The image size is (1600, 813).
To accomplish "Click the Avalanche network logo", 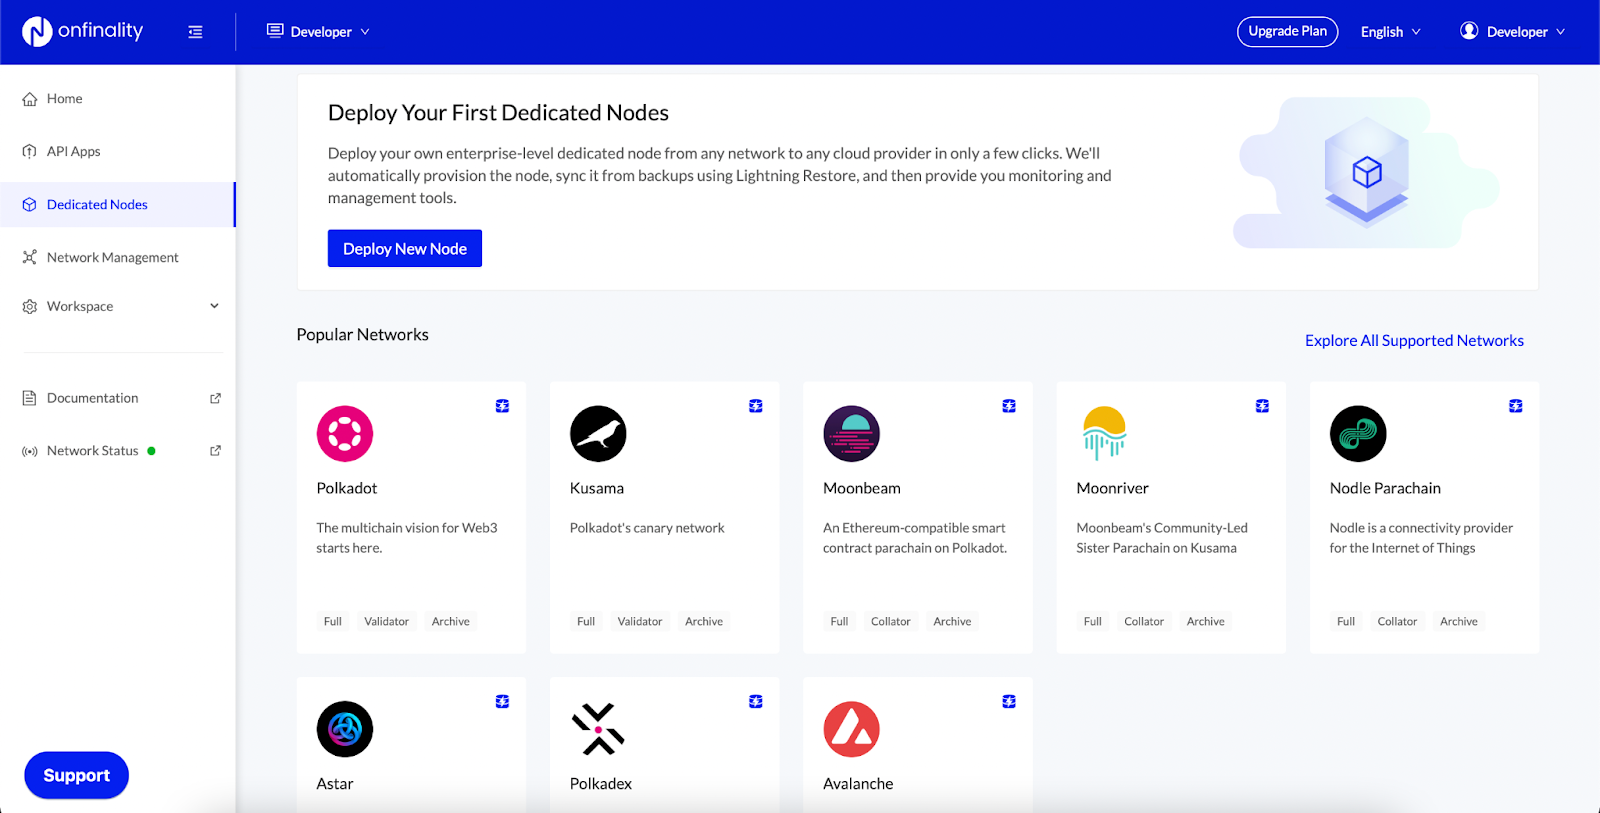I will (851, 729).
